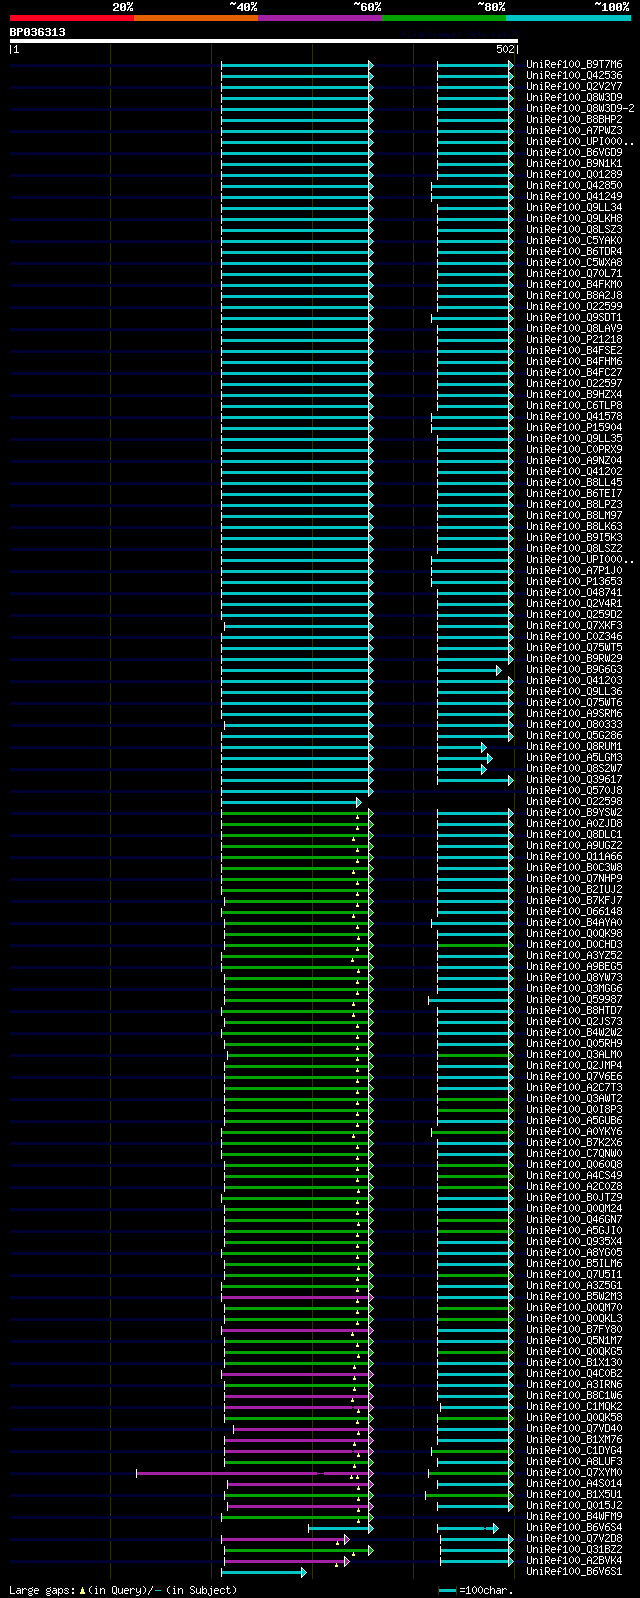Select the UniRef100_Q70L71 hit label
640x1598 pixels.
(574, 273)
